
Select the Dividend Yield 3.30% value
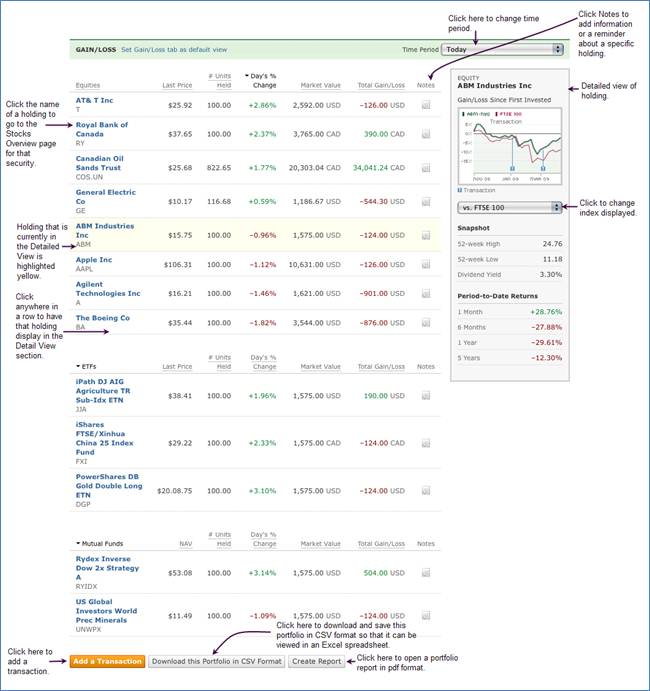coord(551,274)
